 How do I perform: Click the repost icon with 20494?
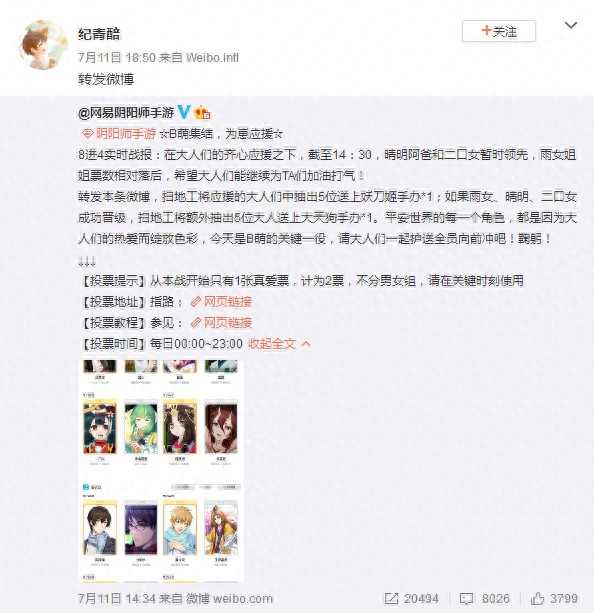[x=411, y=599]
